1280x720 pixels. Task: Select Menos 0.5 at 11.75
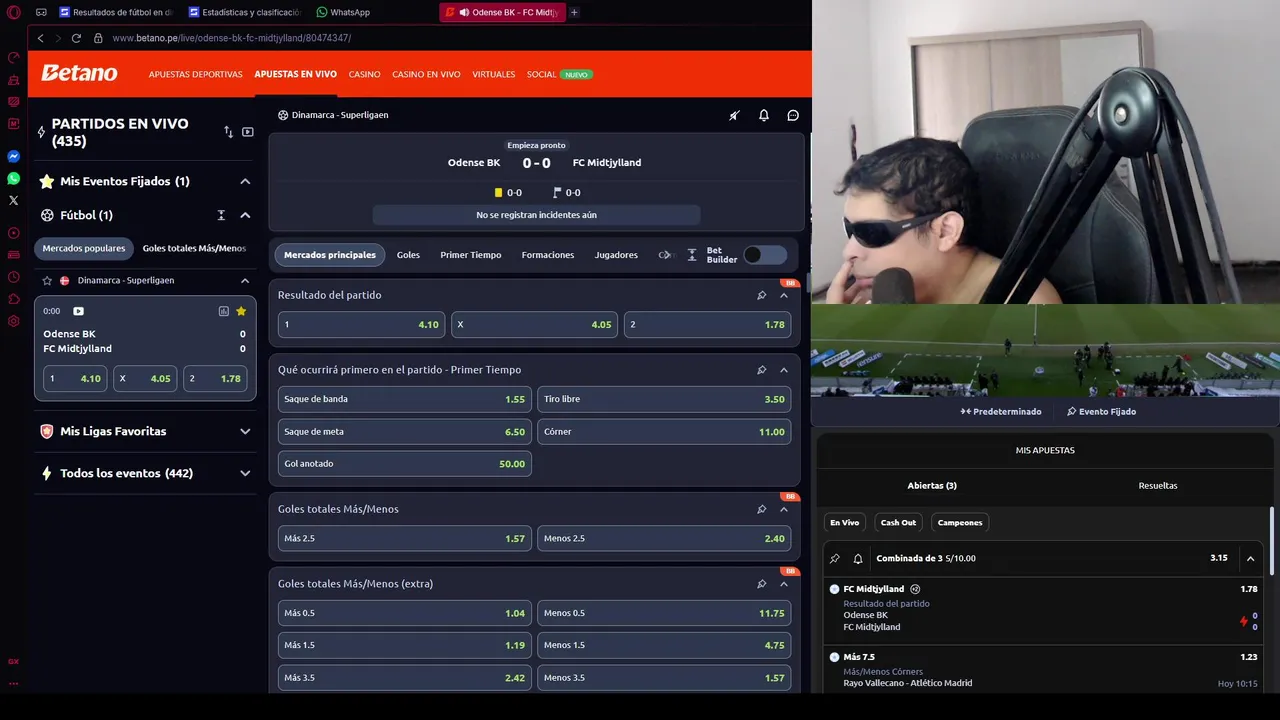click(x=664, y=613)
